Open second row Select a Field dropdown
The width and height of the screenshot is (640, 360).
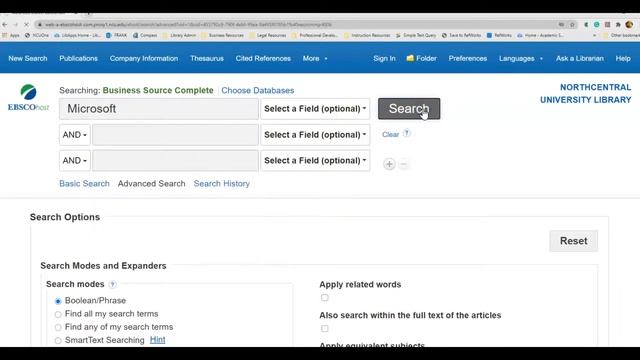pyautogui.click(x=315, y=135)
